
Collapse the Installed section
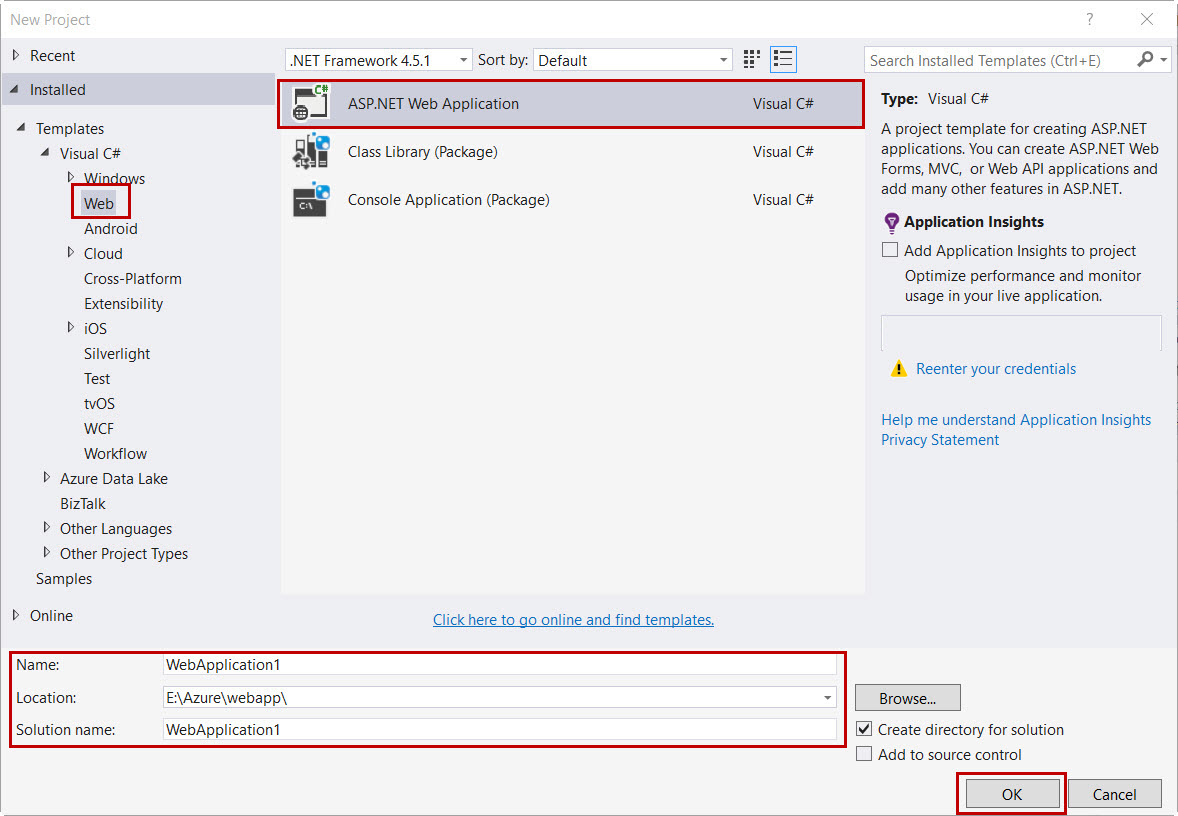[14, 89]
